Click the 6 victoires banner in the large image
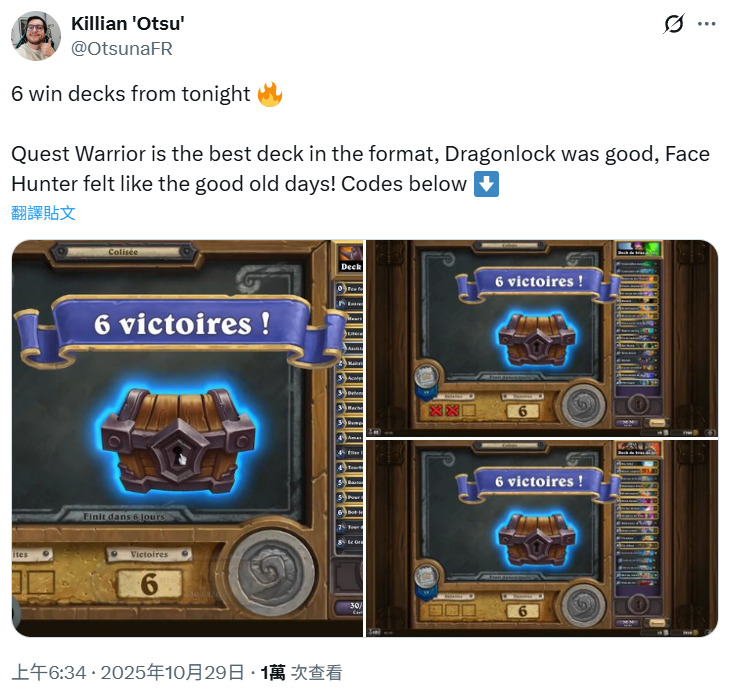 pyautogui.click(x=181, y=327)
